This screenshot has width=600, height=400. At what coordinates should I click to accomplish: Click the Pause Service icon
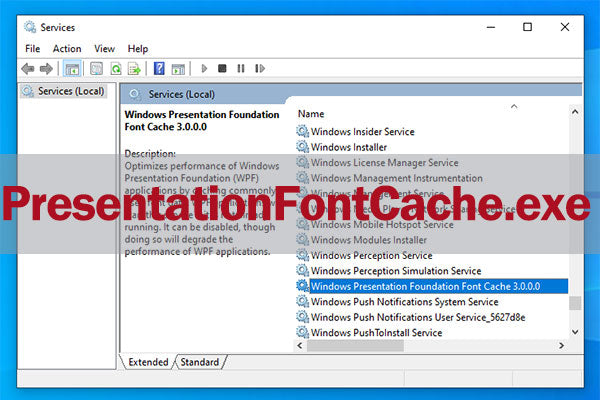[241, 69]
